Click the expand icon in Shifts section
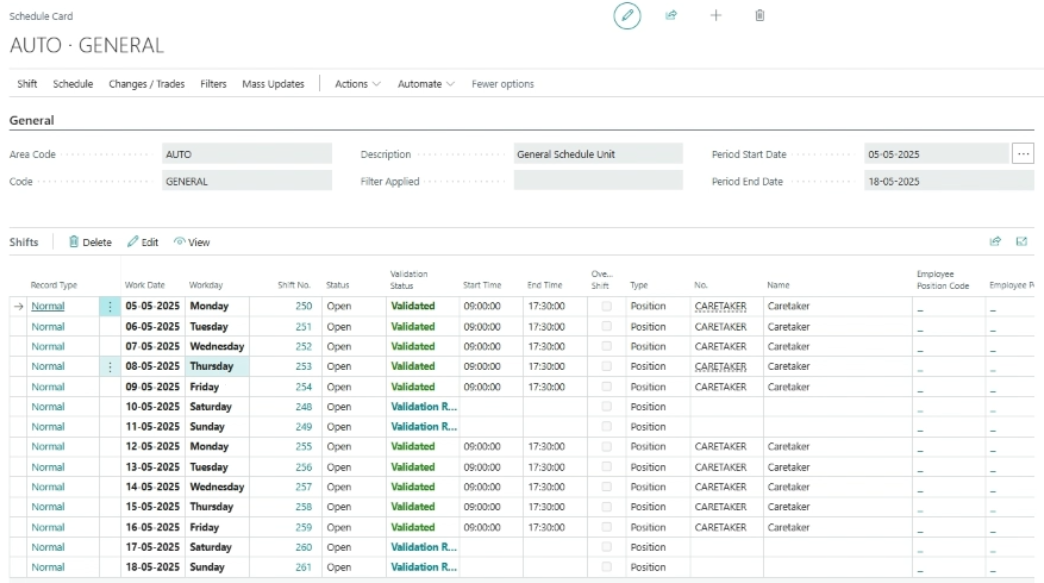 point(1022,242)
